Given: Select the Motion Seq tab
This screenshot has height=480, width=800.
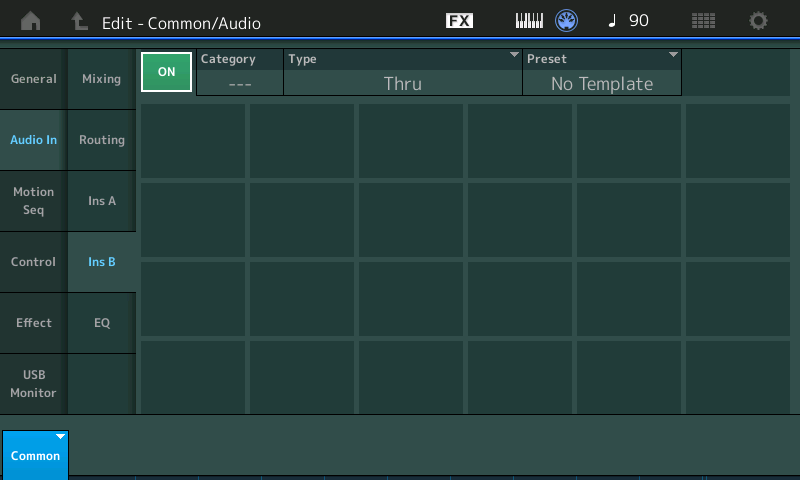Looking at the screenshot, I should pyautogui.click(x=33, y=201).
